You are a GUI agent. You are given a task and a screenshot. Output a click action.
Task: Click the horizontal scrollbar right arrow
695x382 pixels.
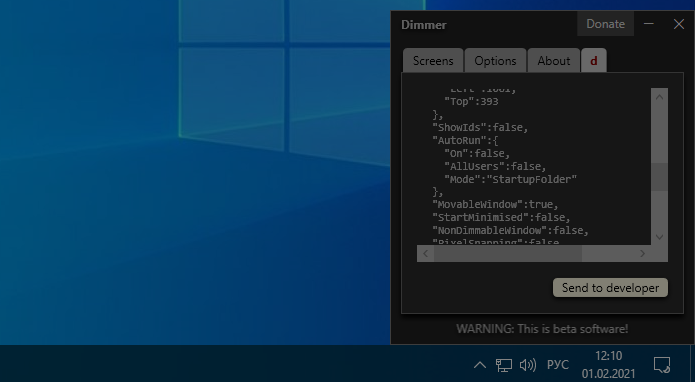click(642, 253)
